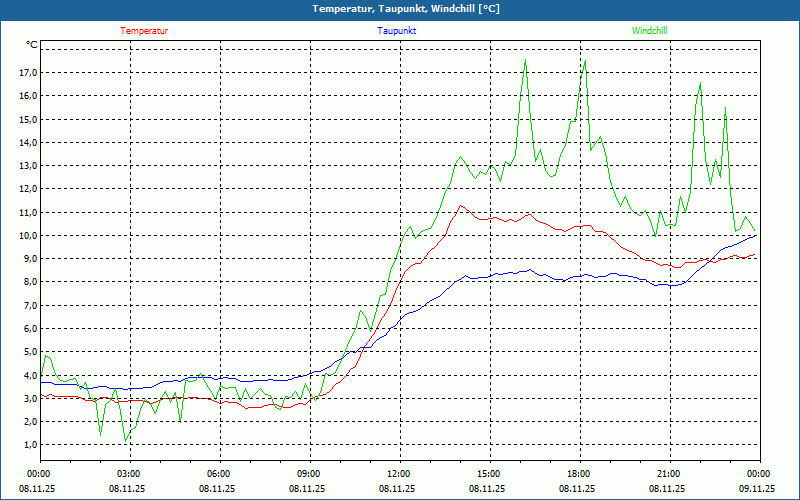Click the °C unit label on y-axis

(x=32, y=45)
